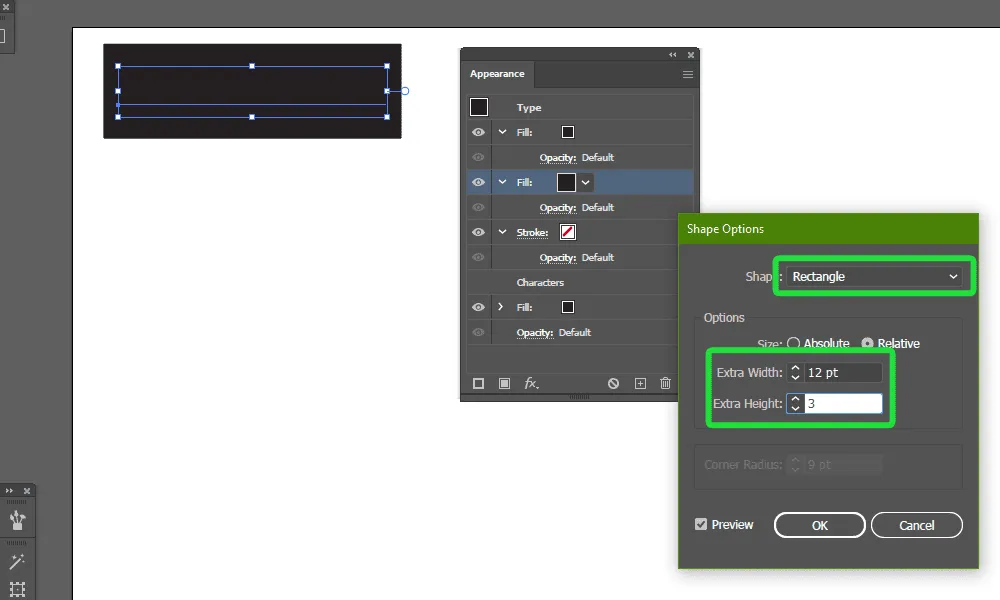This screenshot has width=1000, height=600.
Task: Open the Shape dropdown showing Rectangle
Action: coord(874,277)
